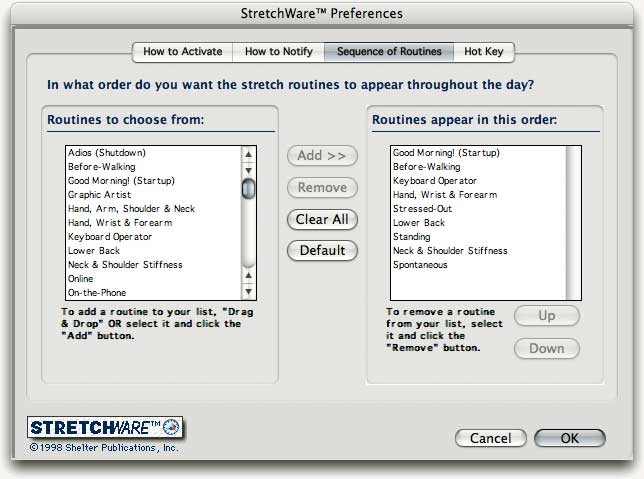The width and height of the screenshot is (644, 479).
Task: Switch to the How to Activate tab
Action: [x=183, y=52]
